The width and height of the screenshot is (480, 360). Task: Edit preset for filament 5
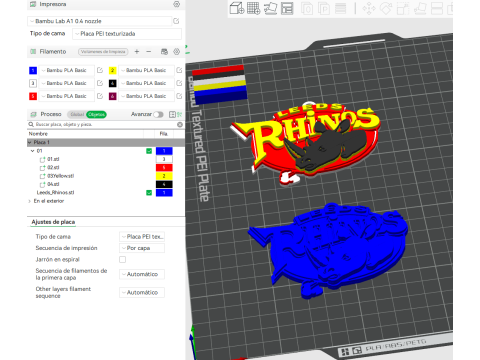pos(100,96)
